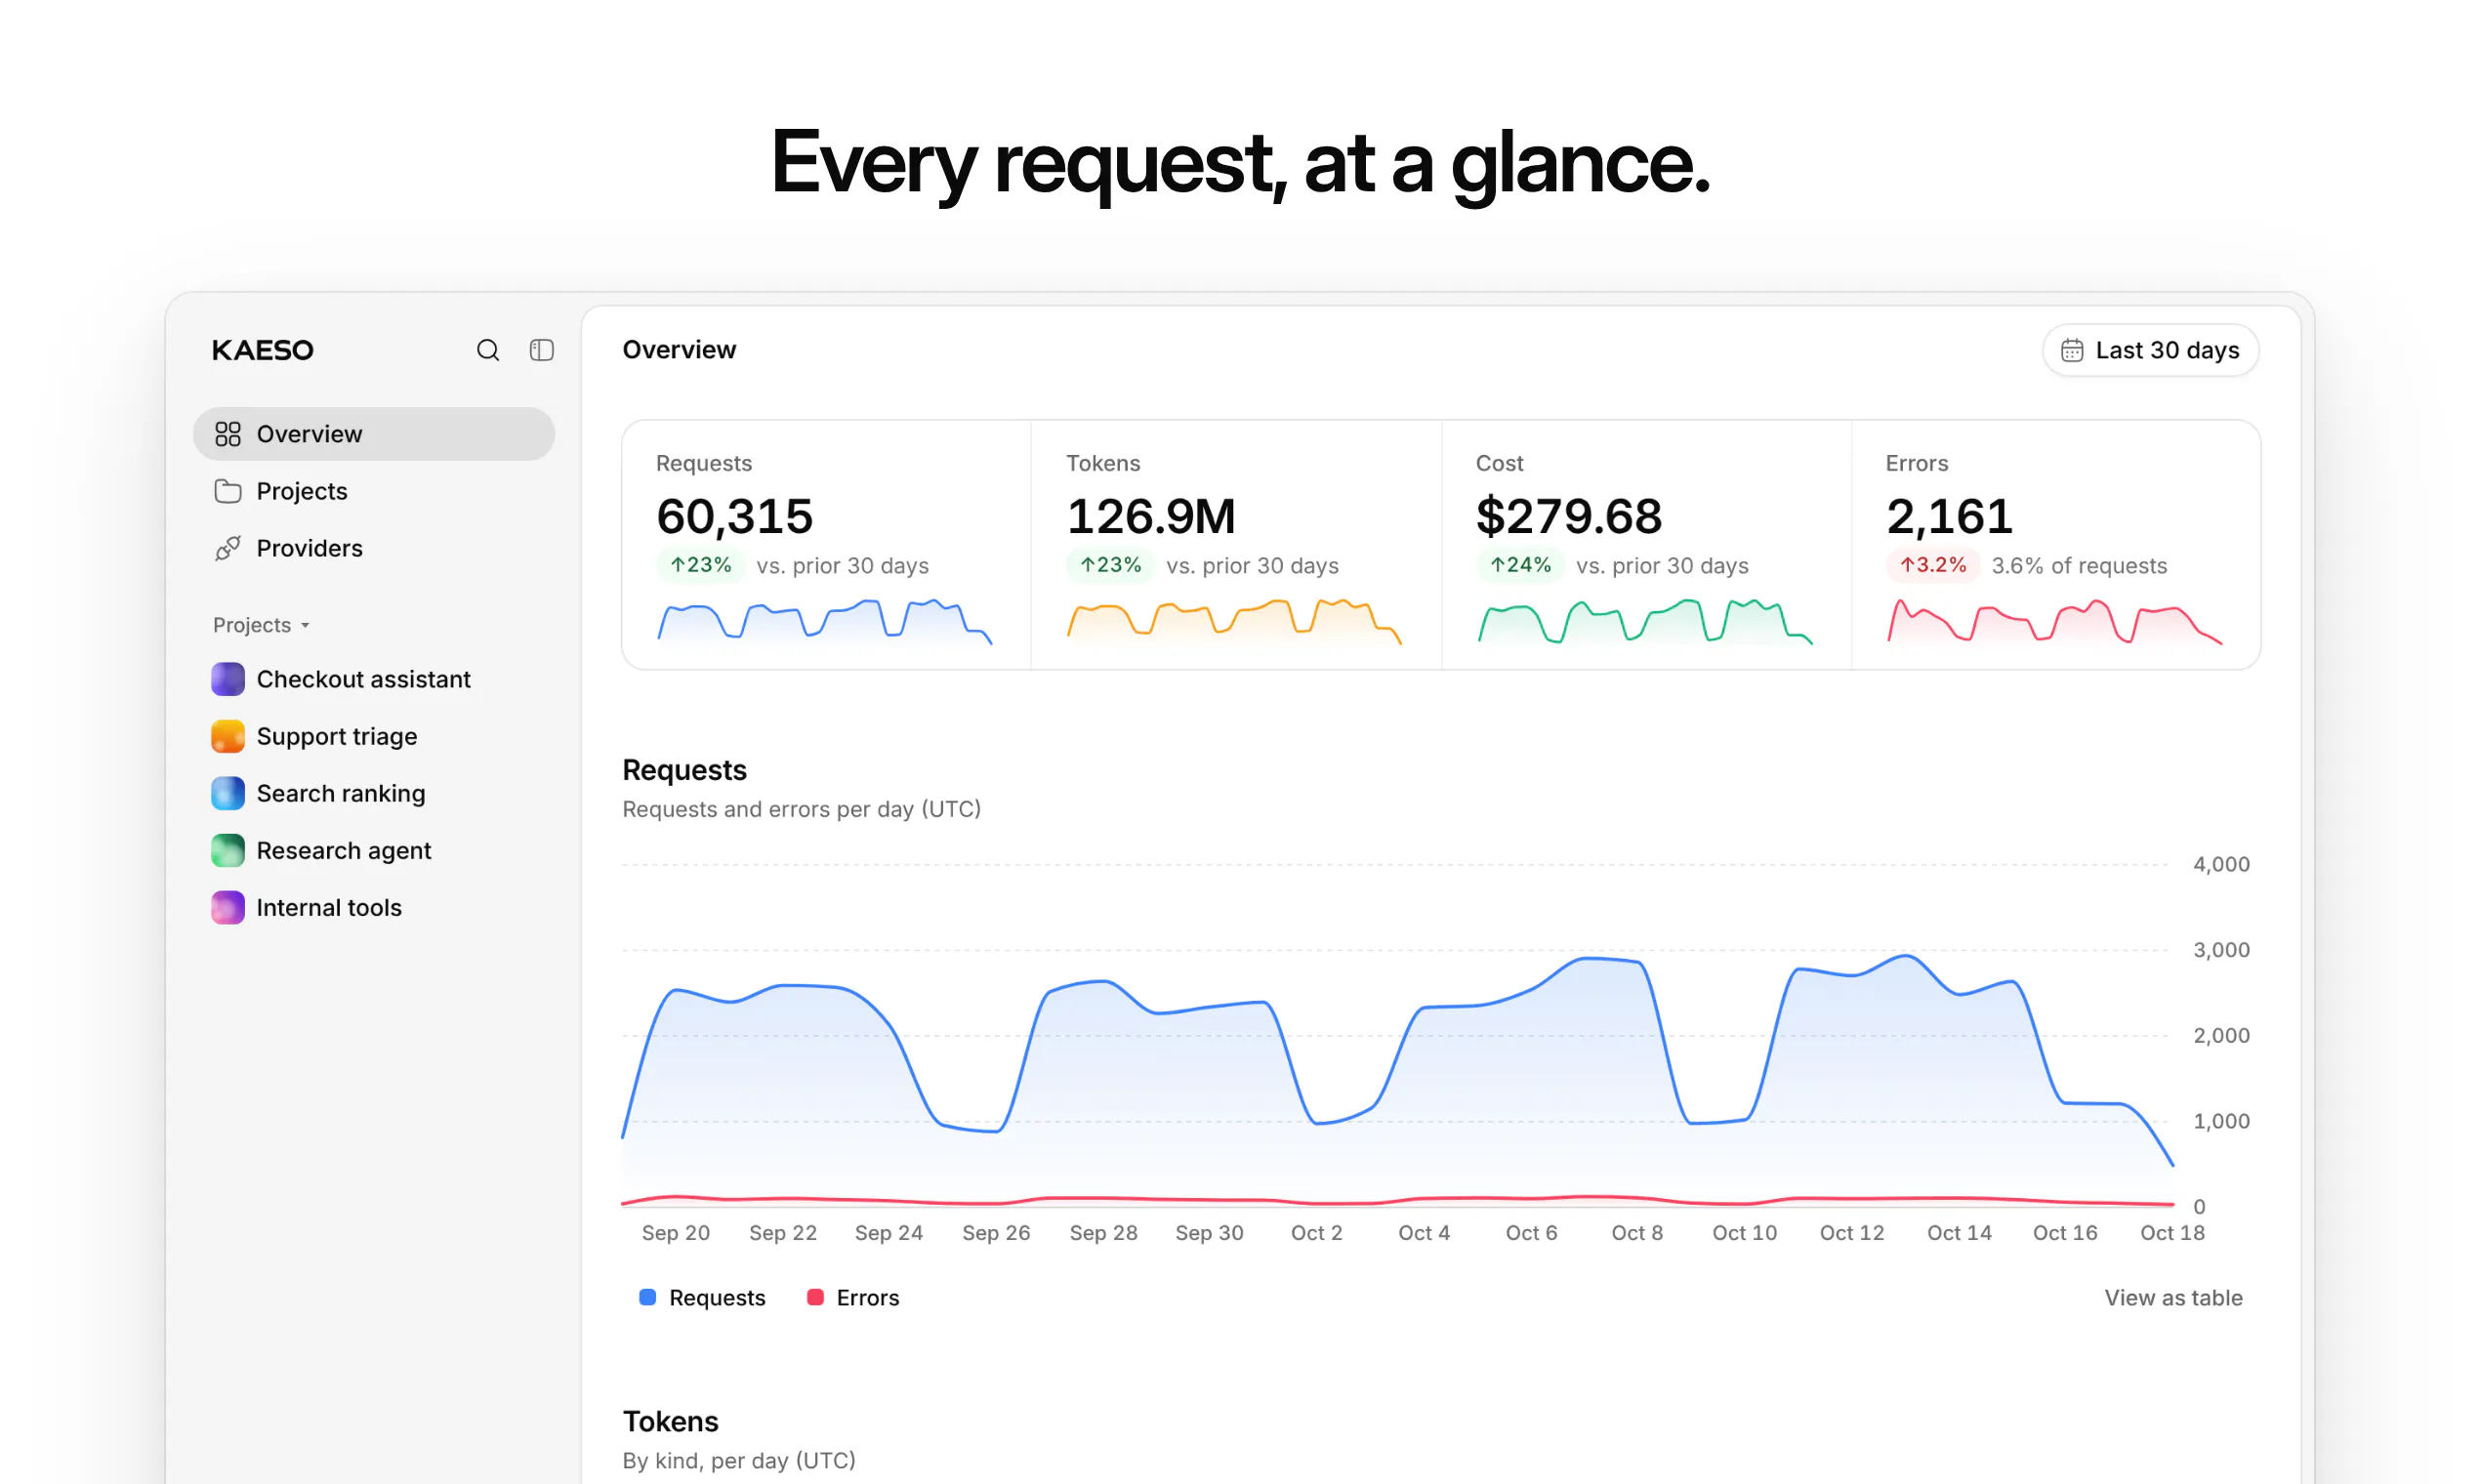Click the Overview grid icon in sidebar
The width and height of the screenshot is (2480, 1484).
[x=228, y=434]
